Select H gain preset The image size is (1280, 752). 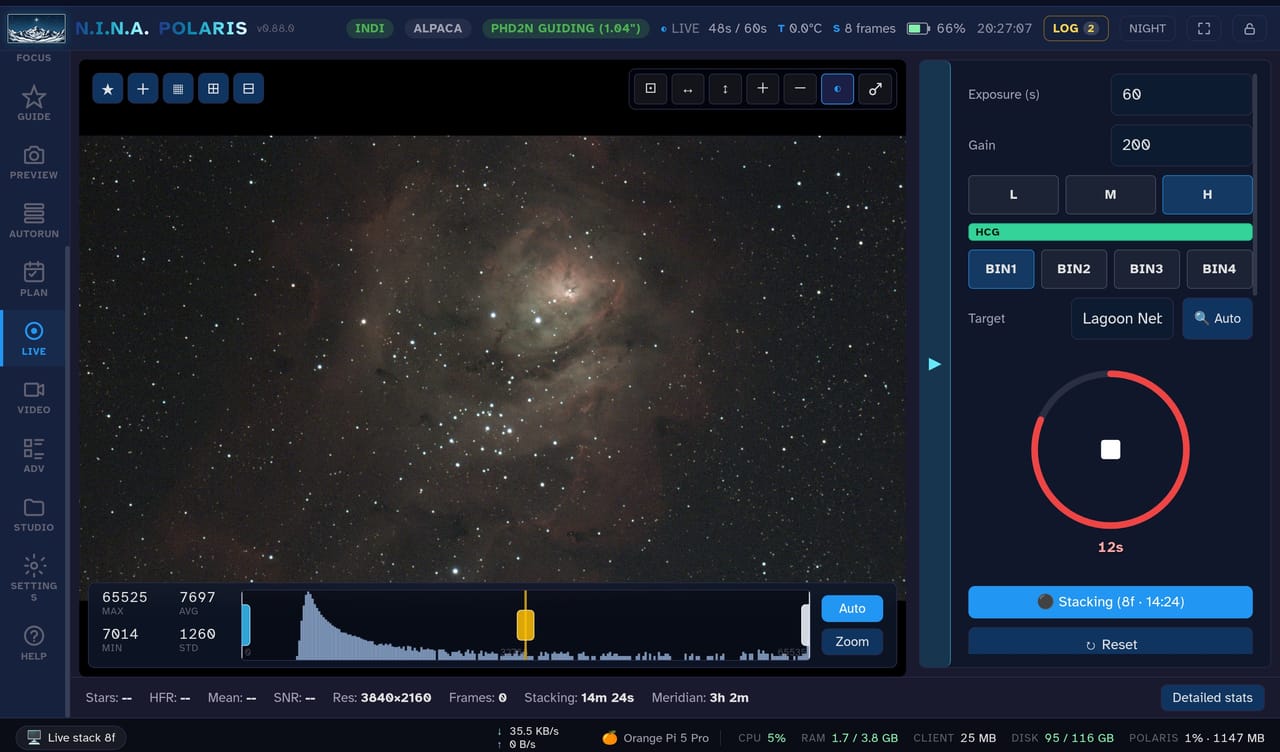click(x=1207, y=195)
